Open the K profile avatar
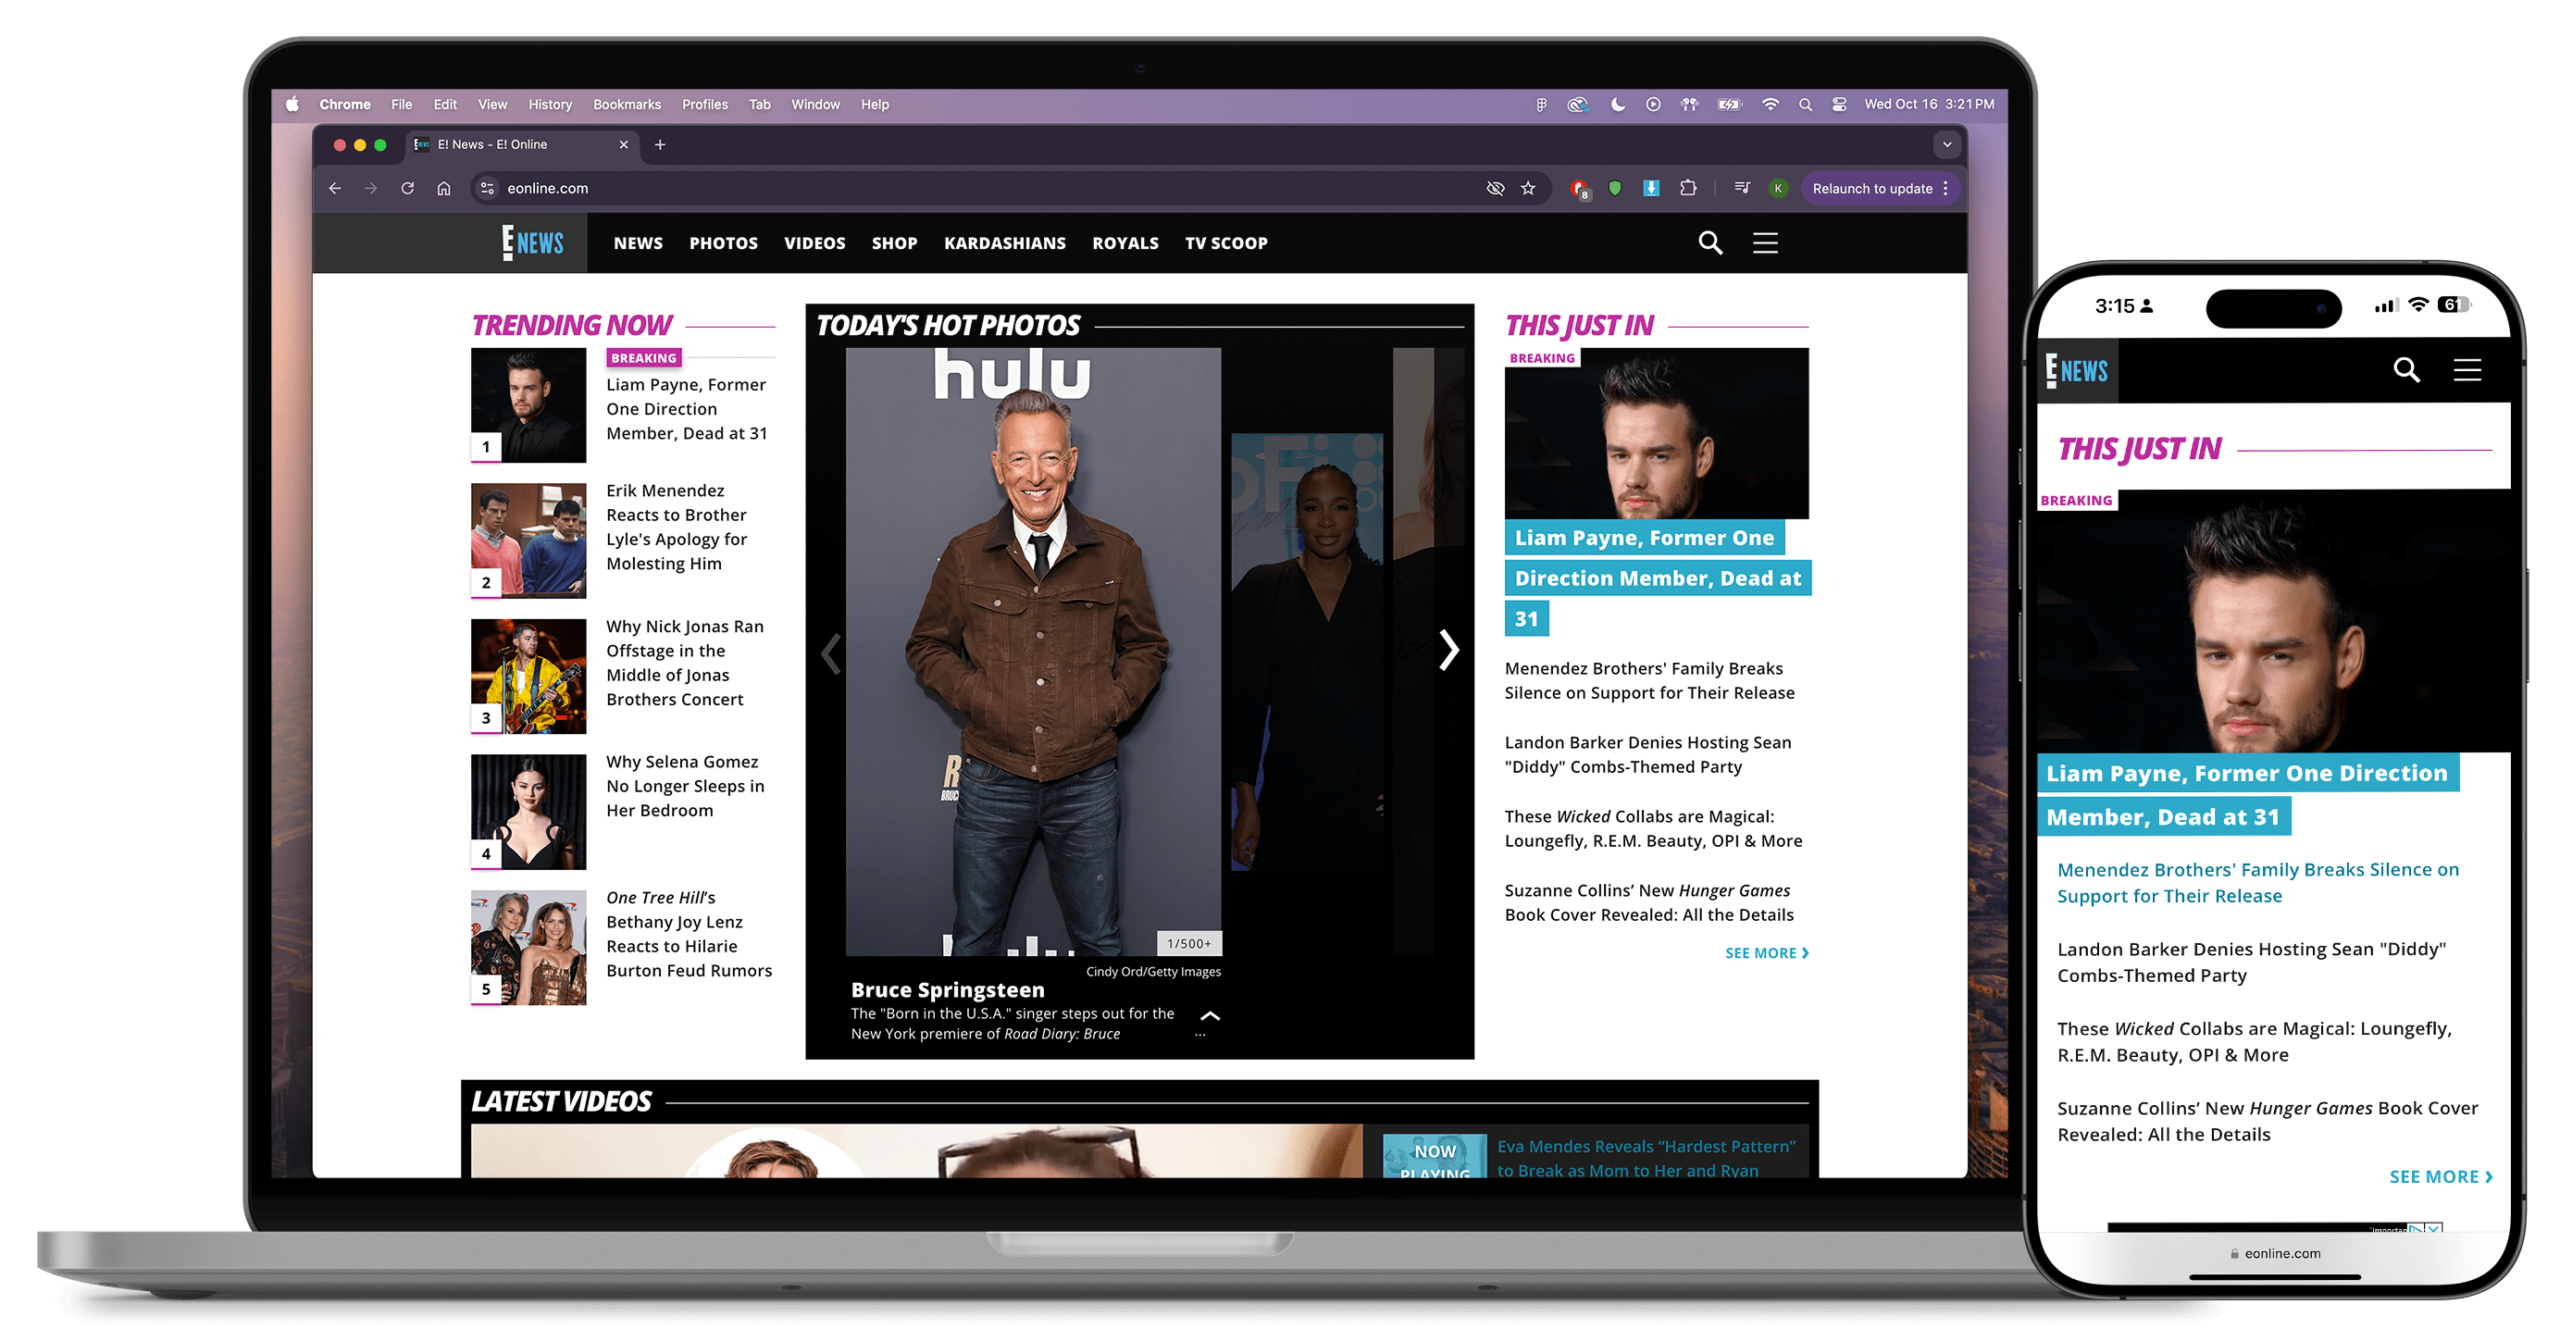Viewport: 2560px width, 1342px height. click(1777, 188)
